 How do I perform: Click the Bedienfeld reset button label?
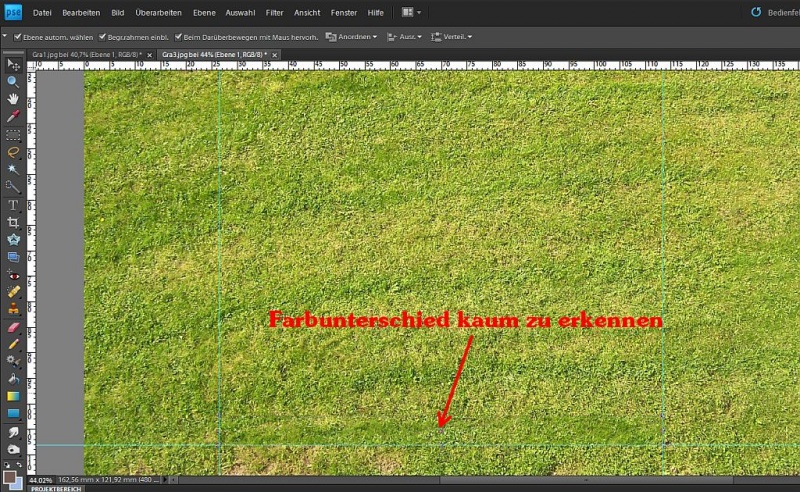(784, 13)
